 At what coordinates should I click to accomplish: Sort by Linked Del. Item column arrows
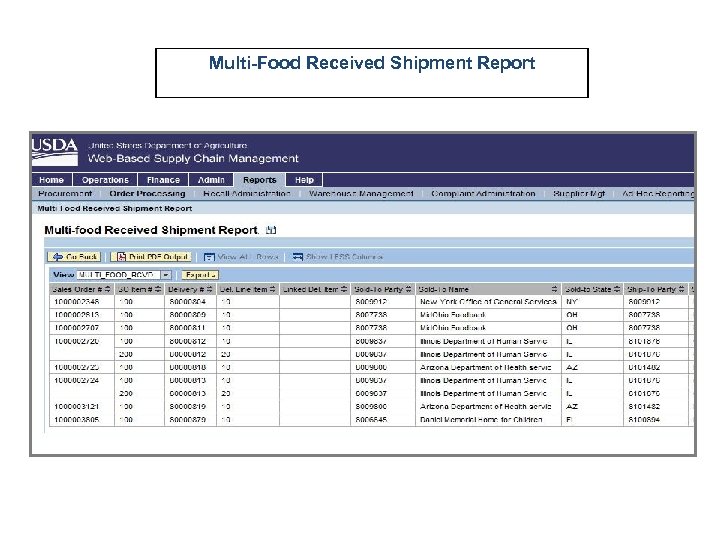click(x=344, y=289)
